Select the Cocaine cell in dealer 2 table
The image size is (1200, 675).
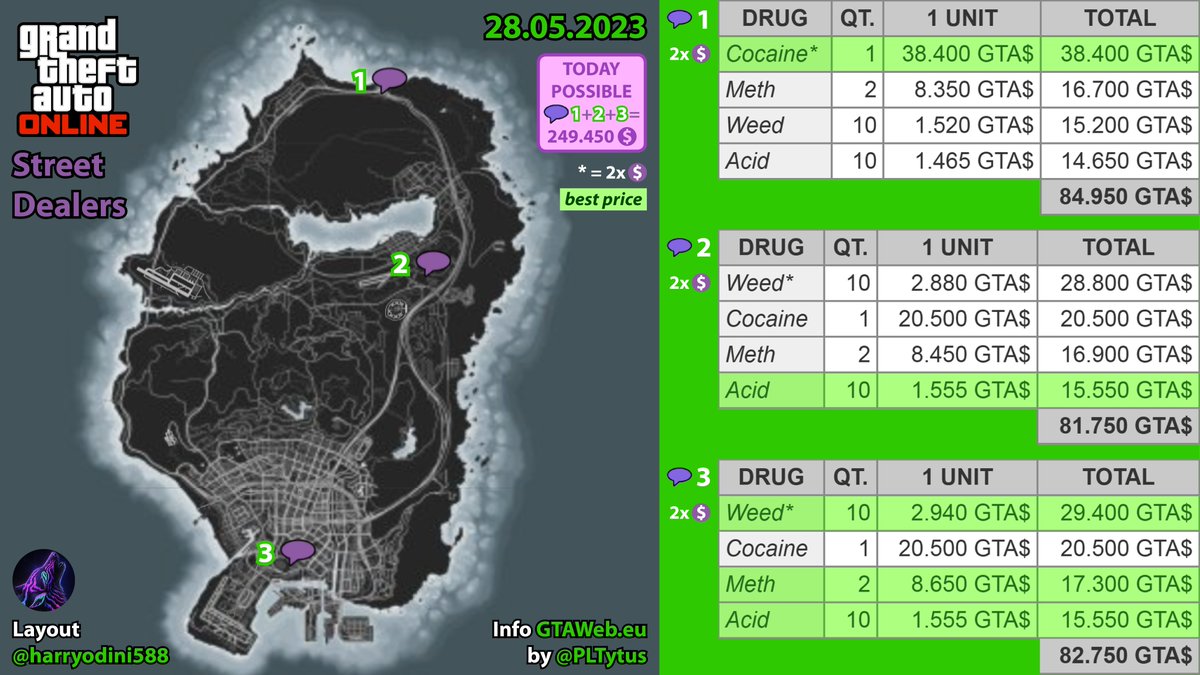pos(771,319)
